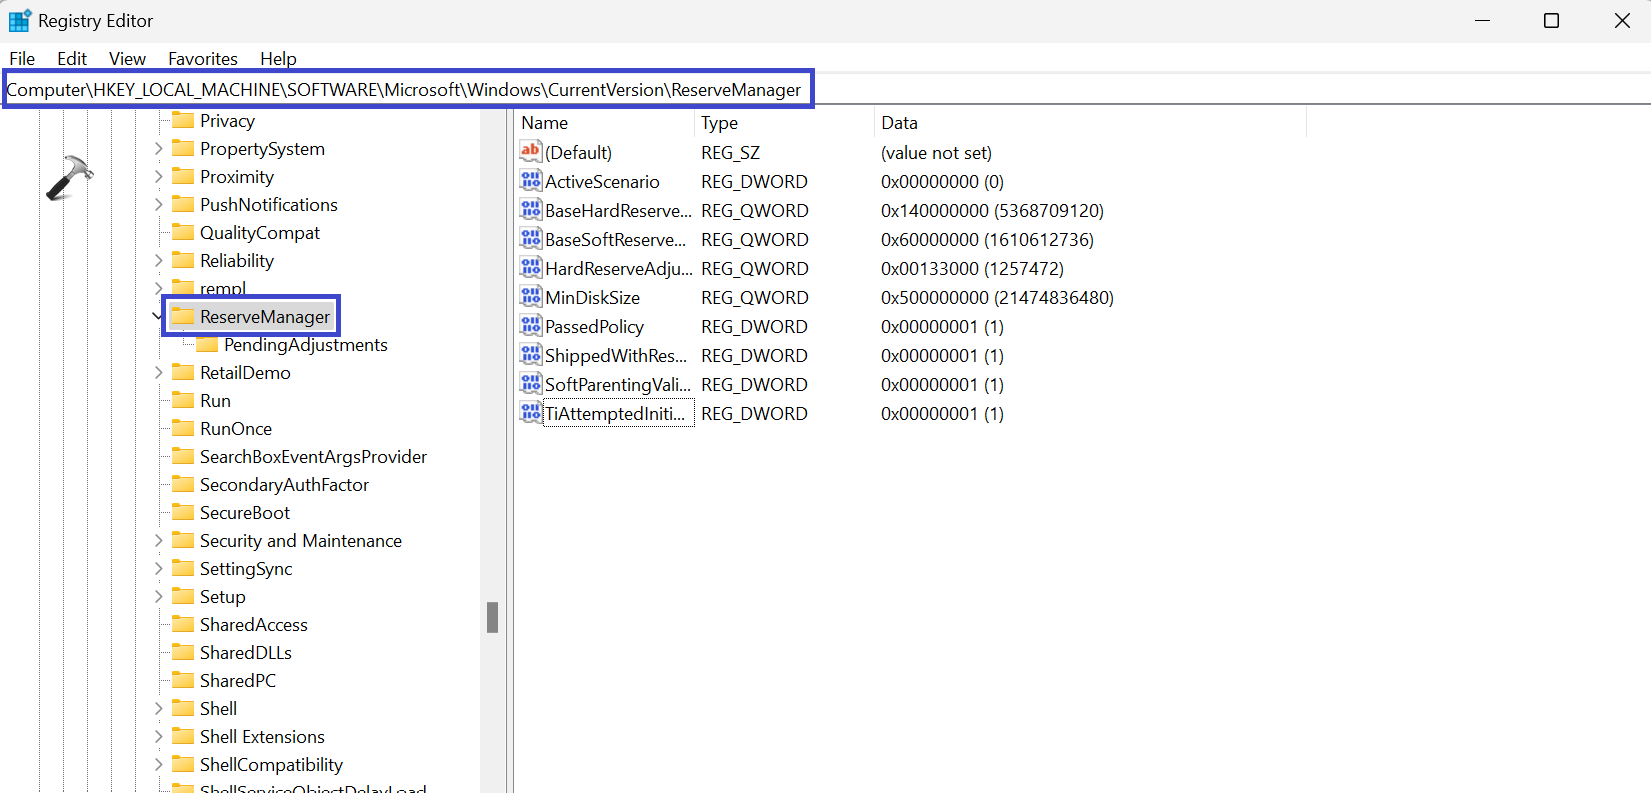Select the TiAttemptedIniti value icon
This screenshot has height=793, width=1651.
530,413
